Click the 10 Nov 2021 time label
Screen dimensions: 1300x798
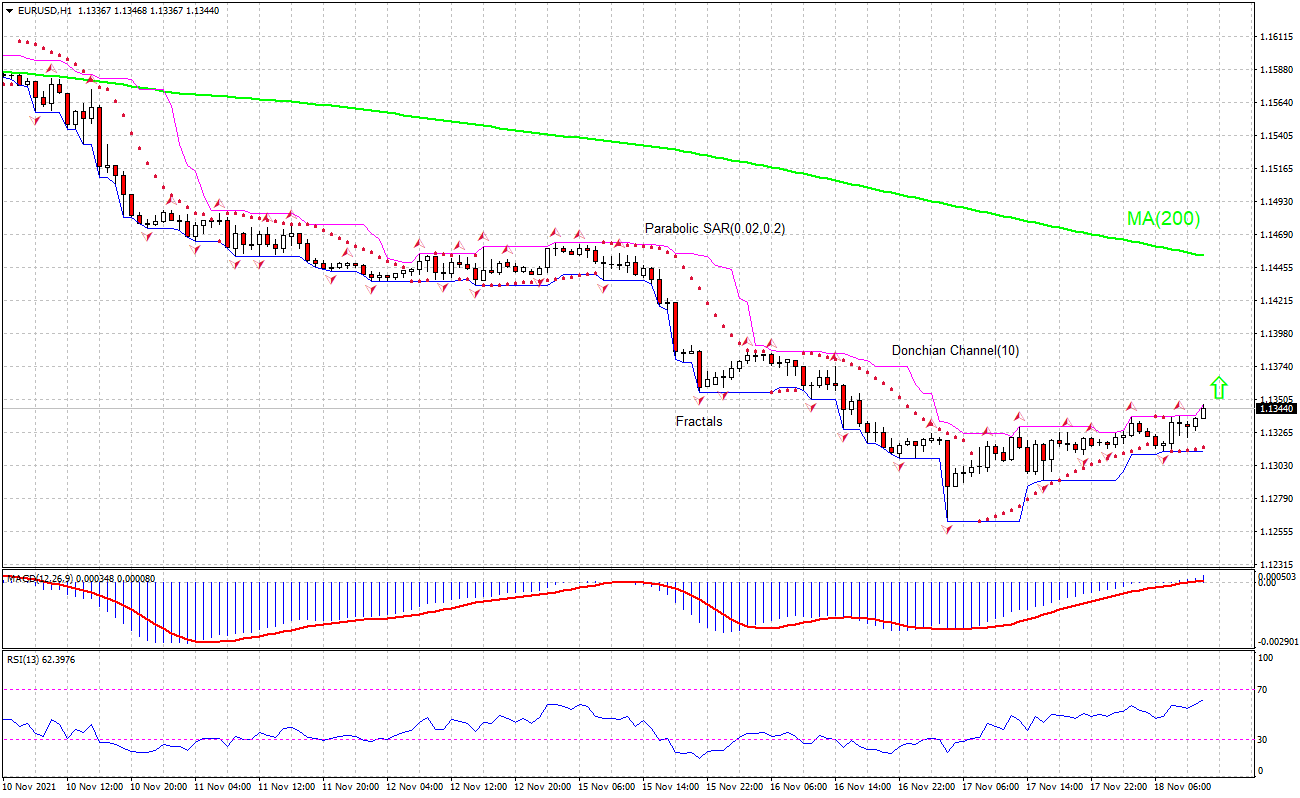pos(31,787)
